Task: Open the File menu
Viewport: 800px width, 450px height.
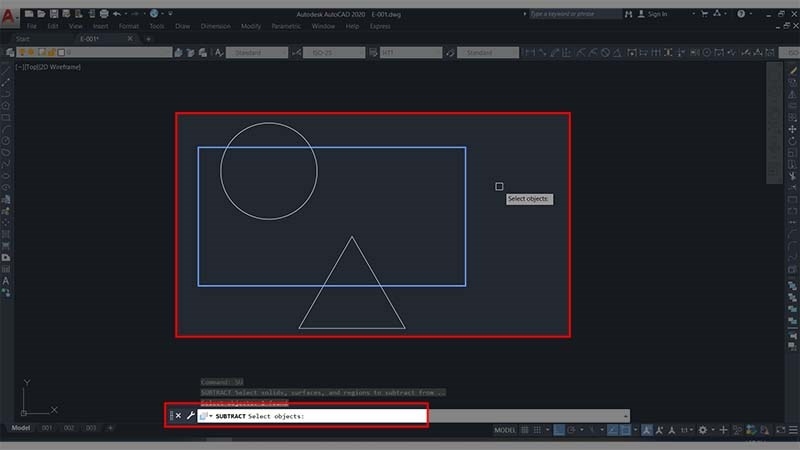Action: pyautogui.click(x=32, y=26)
